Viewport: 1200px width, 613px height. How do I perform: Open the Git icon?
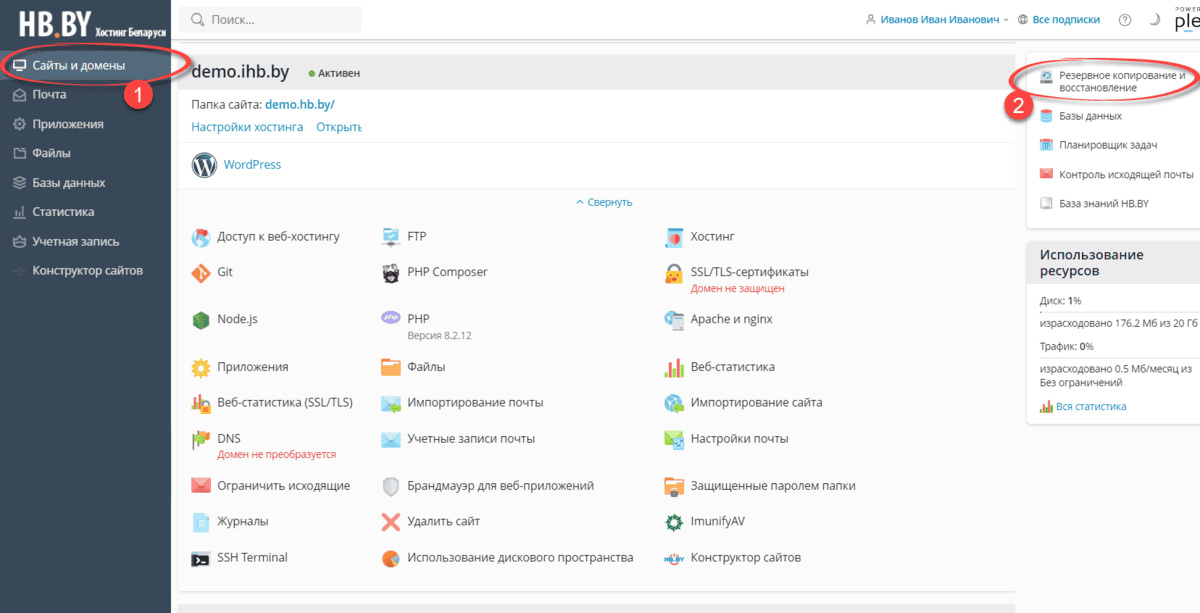point(201,272)
